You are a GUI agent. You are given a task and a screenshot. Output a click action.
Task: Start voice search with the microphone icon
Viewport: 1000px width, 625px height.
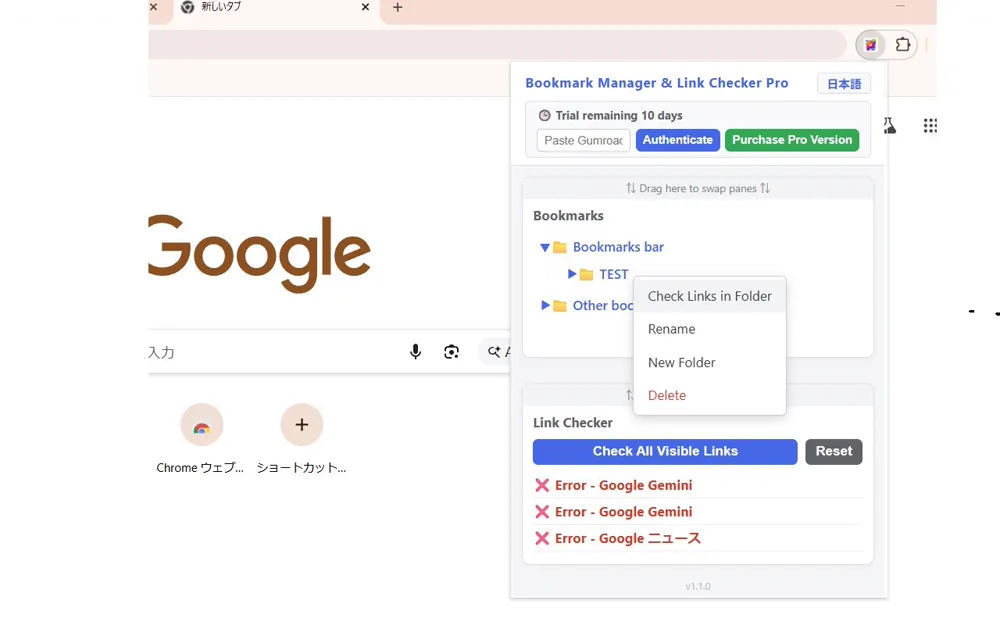tap(415, 351)
